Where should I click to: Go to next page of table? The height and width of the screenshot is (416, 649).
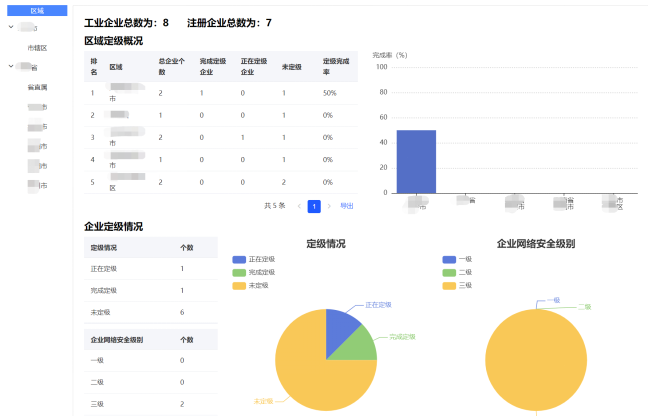coord(329,206)
